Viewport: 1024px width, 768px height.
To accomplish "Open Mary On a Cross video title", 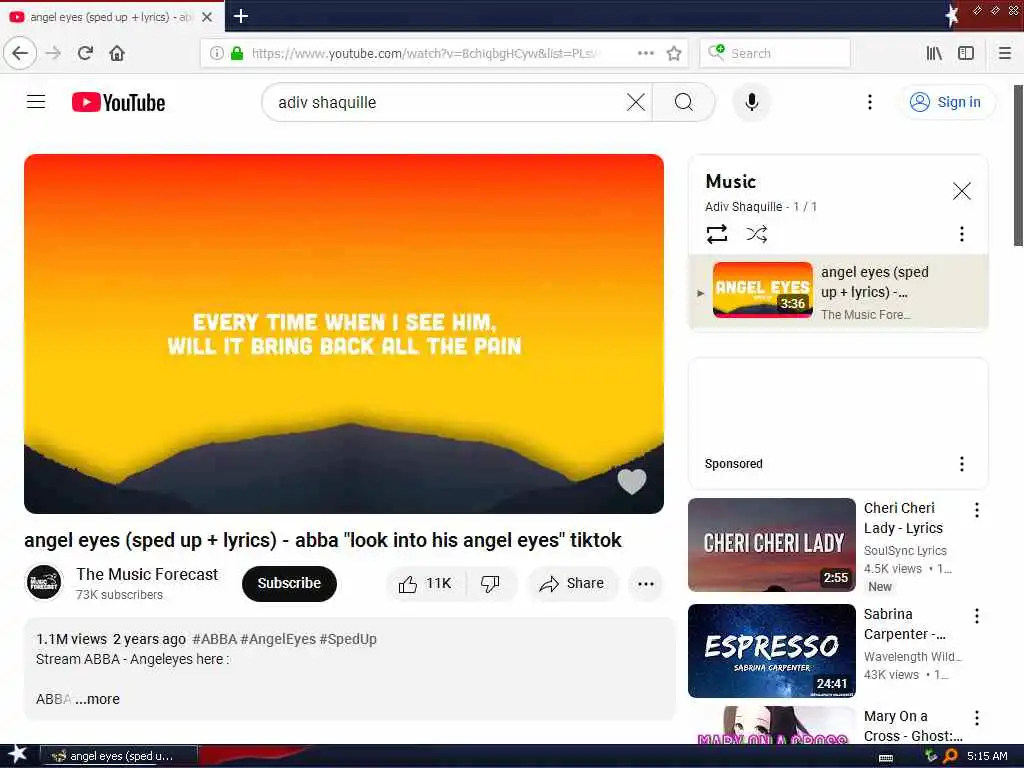I will (x=912, y=726).
